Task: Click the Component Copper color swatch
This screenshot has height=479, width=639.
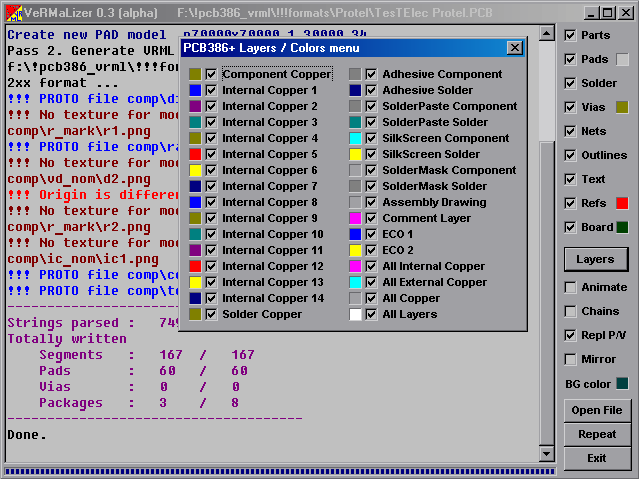Action: click(x=195, y=74)
